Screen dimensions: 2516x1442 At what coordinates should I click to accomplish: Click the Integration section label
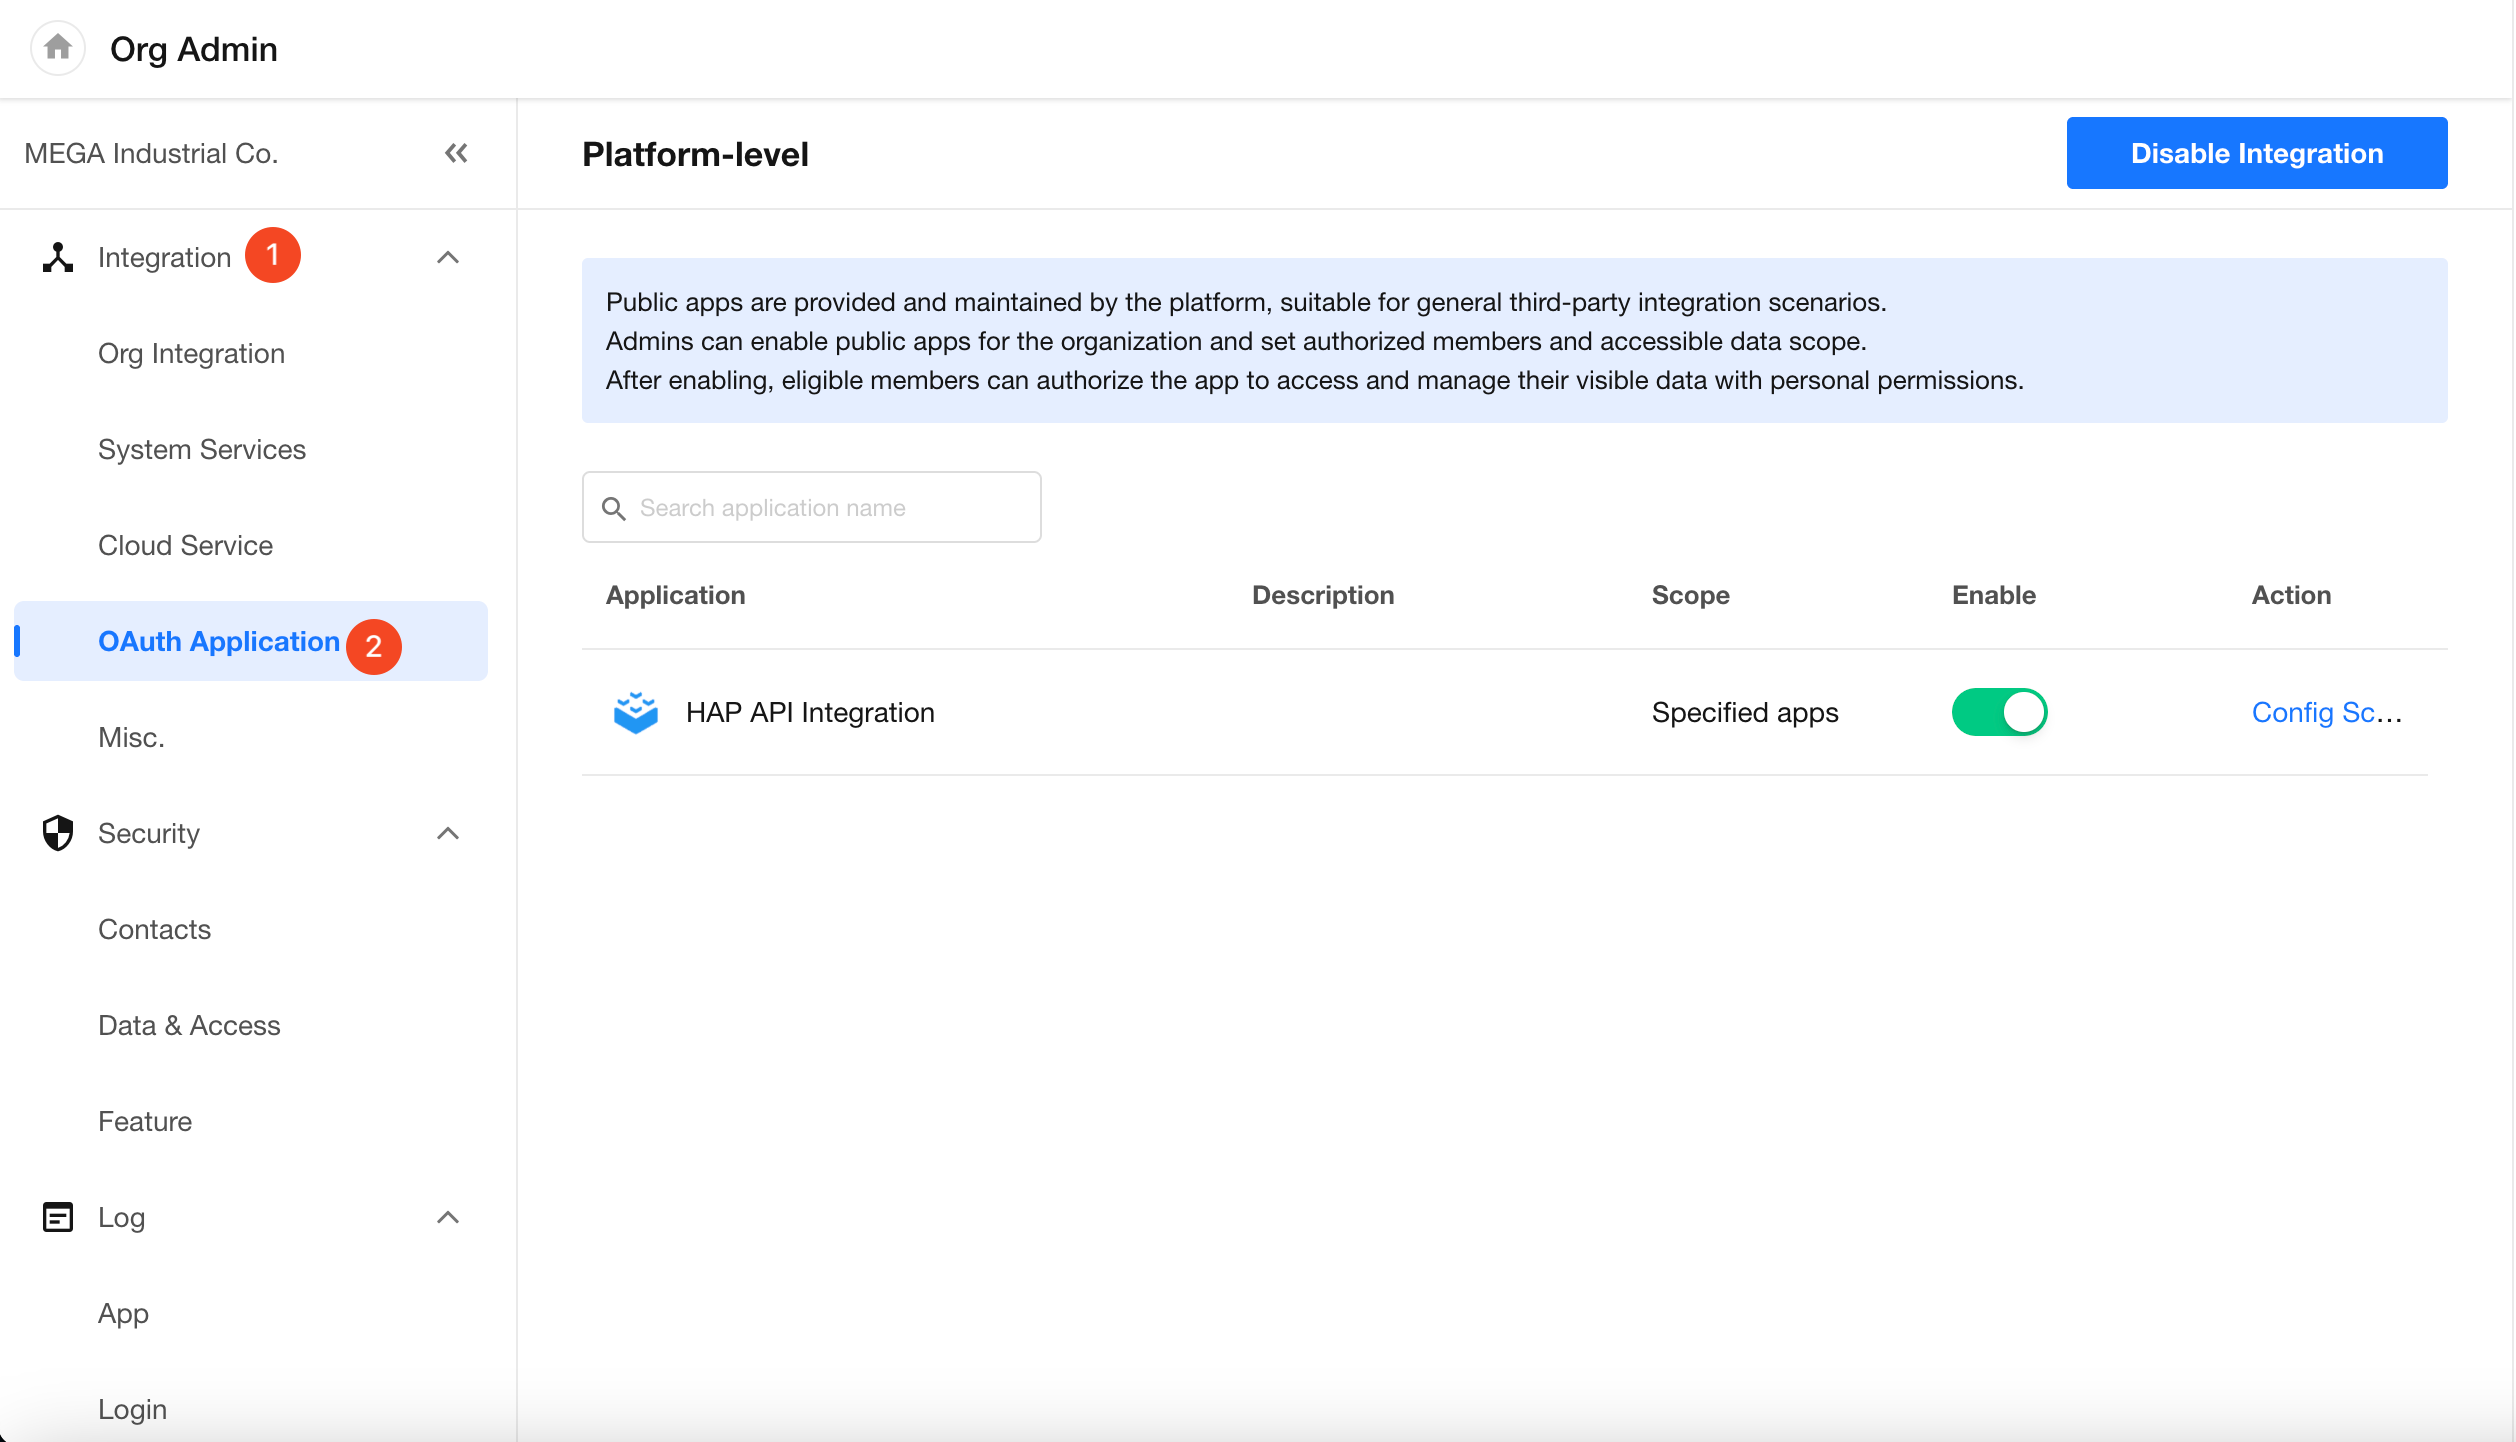(164, 257)
